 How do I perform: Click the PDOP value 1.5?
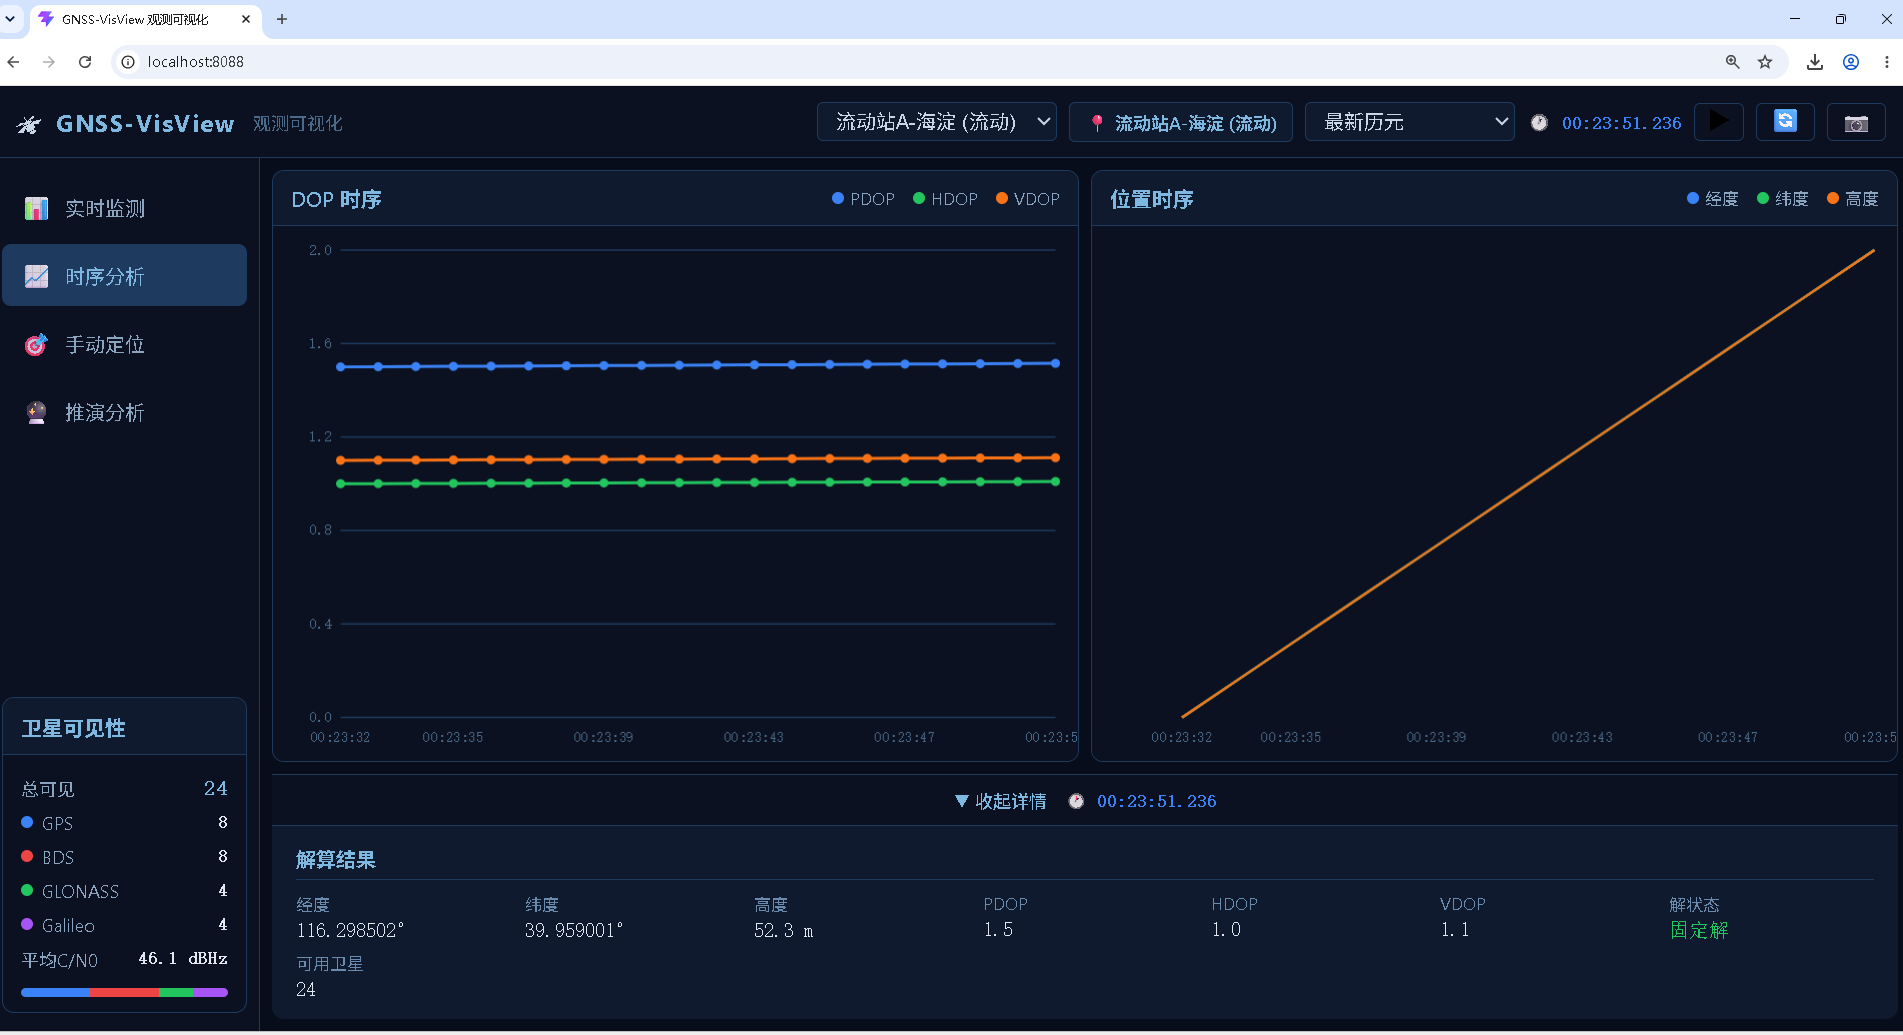coord(998,930)
